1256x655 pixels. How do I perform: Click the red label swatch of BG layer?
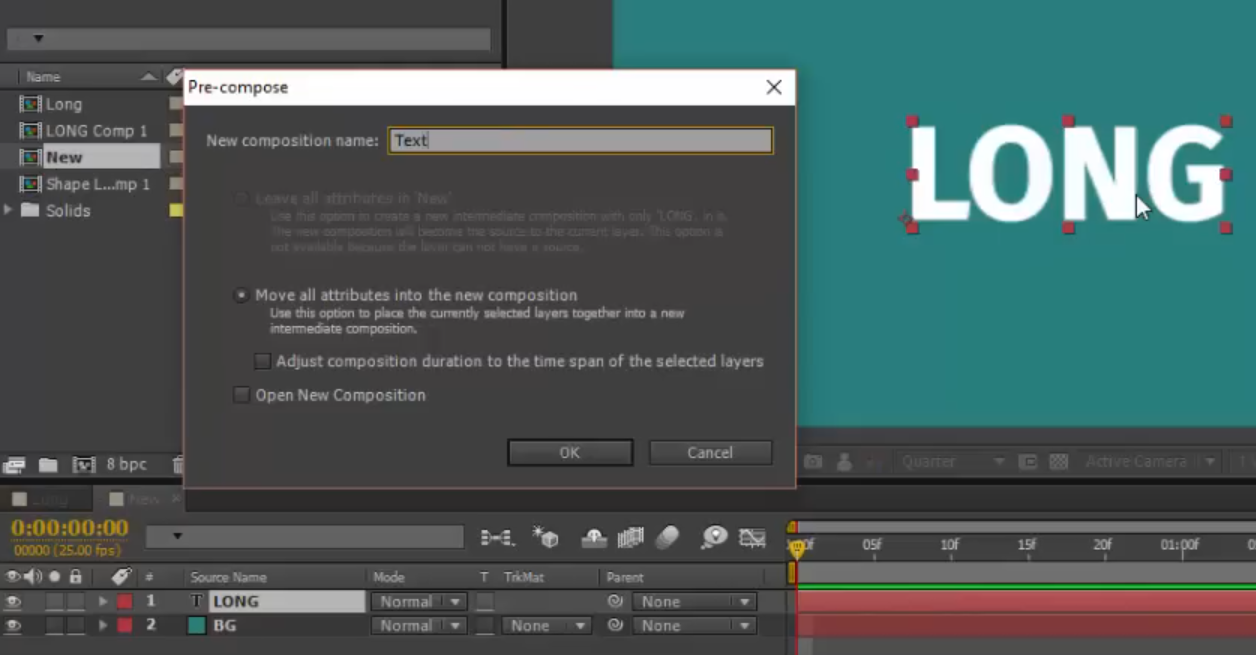point(124,626)
